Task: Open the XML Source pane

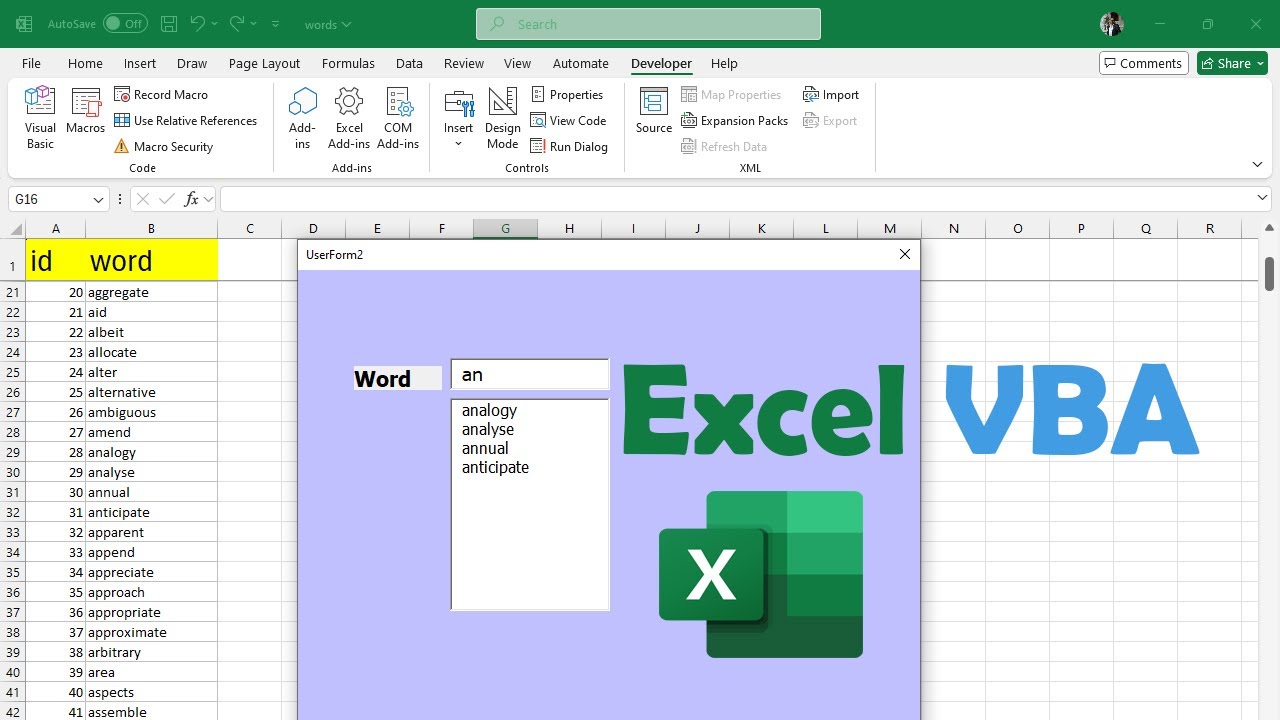Action: pos(654,111)
